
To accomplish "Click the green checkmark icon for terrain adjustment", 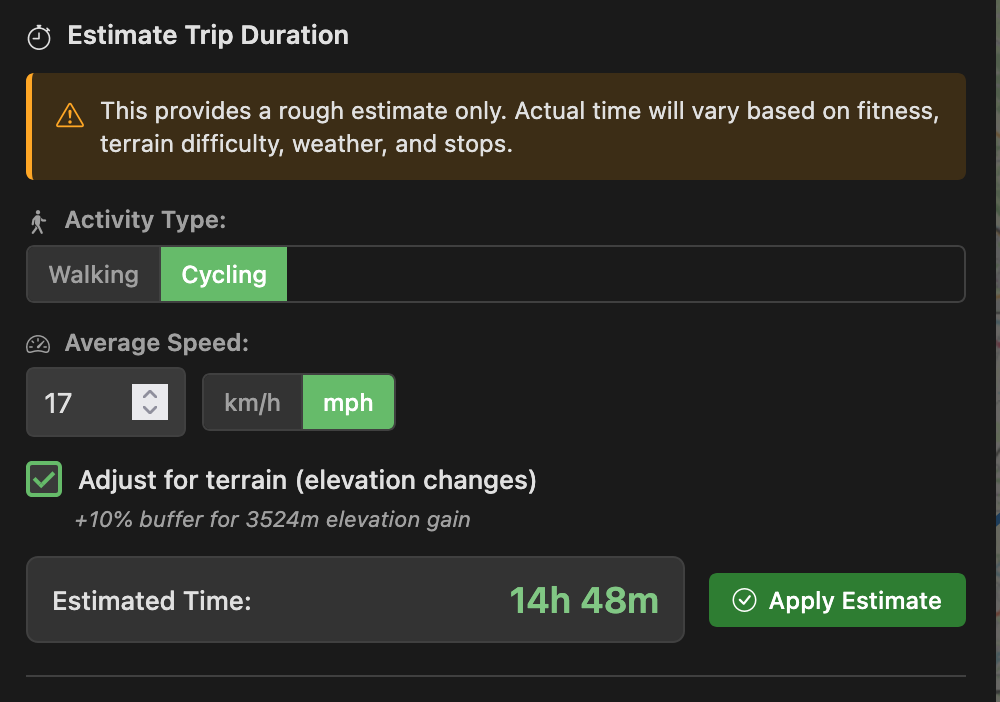I will (44, 479).
